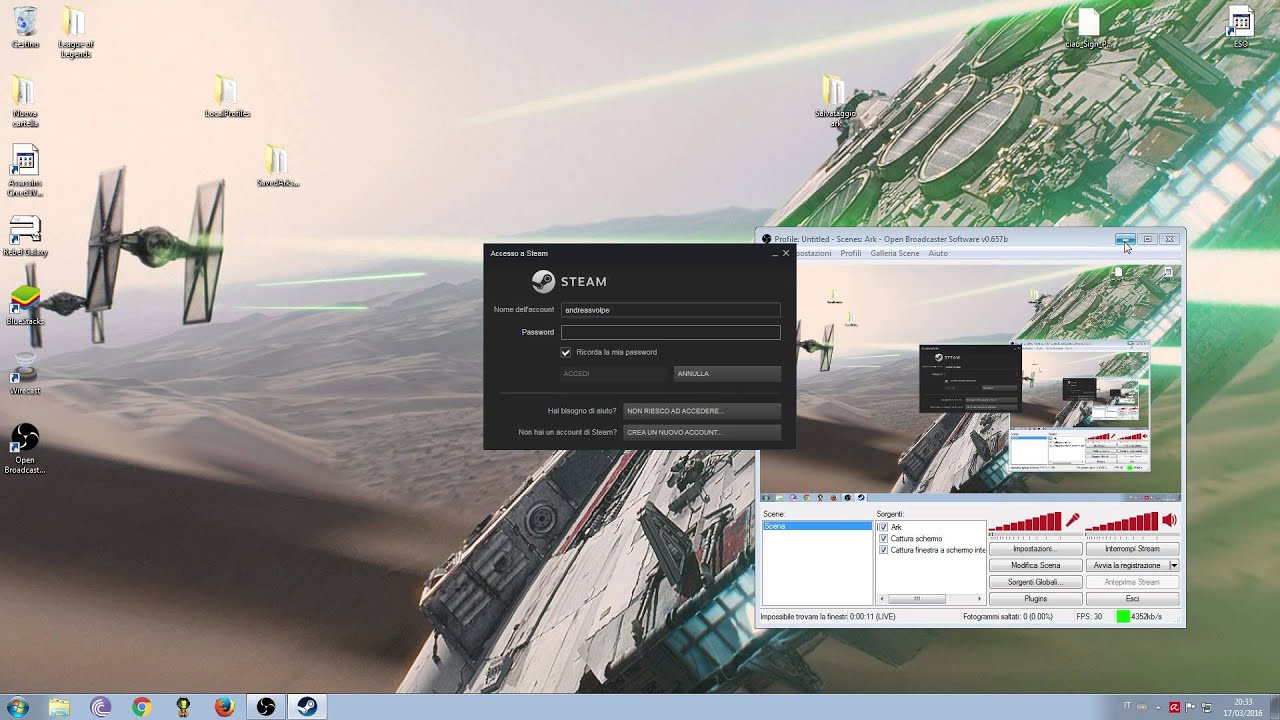Click NON RIESCO AD ACCEDERE button
The height and width of the screenshot is (720, 1280).
(x=702, y=411)
